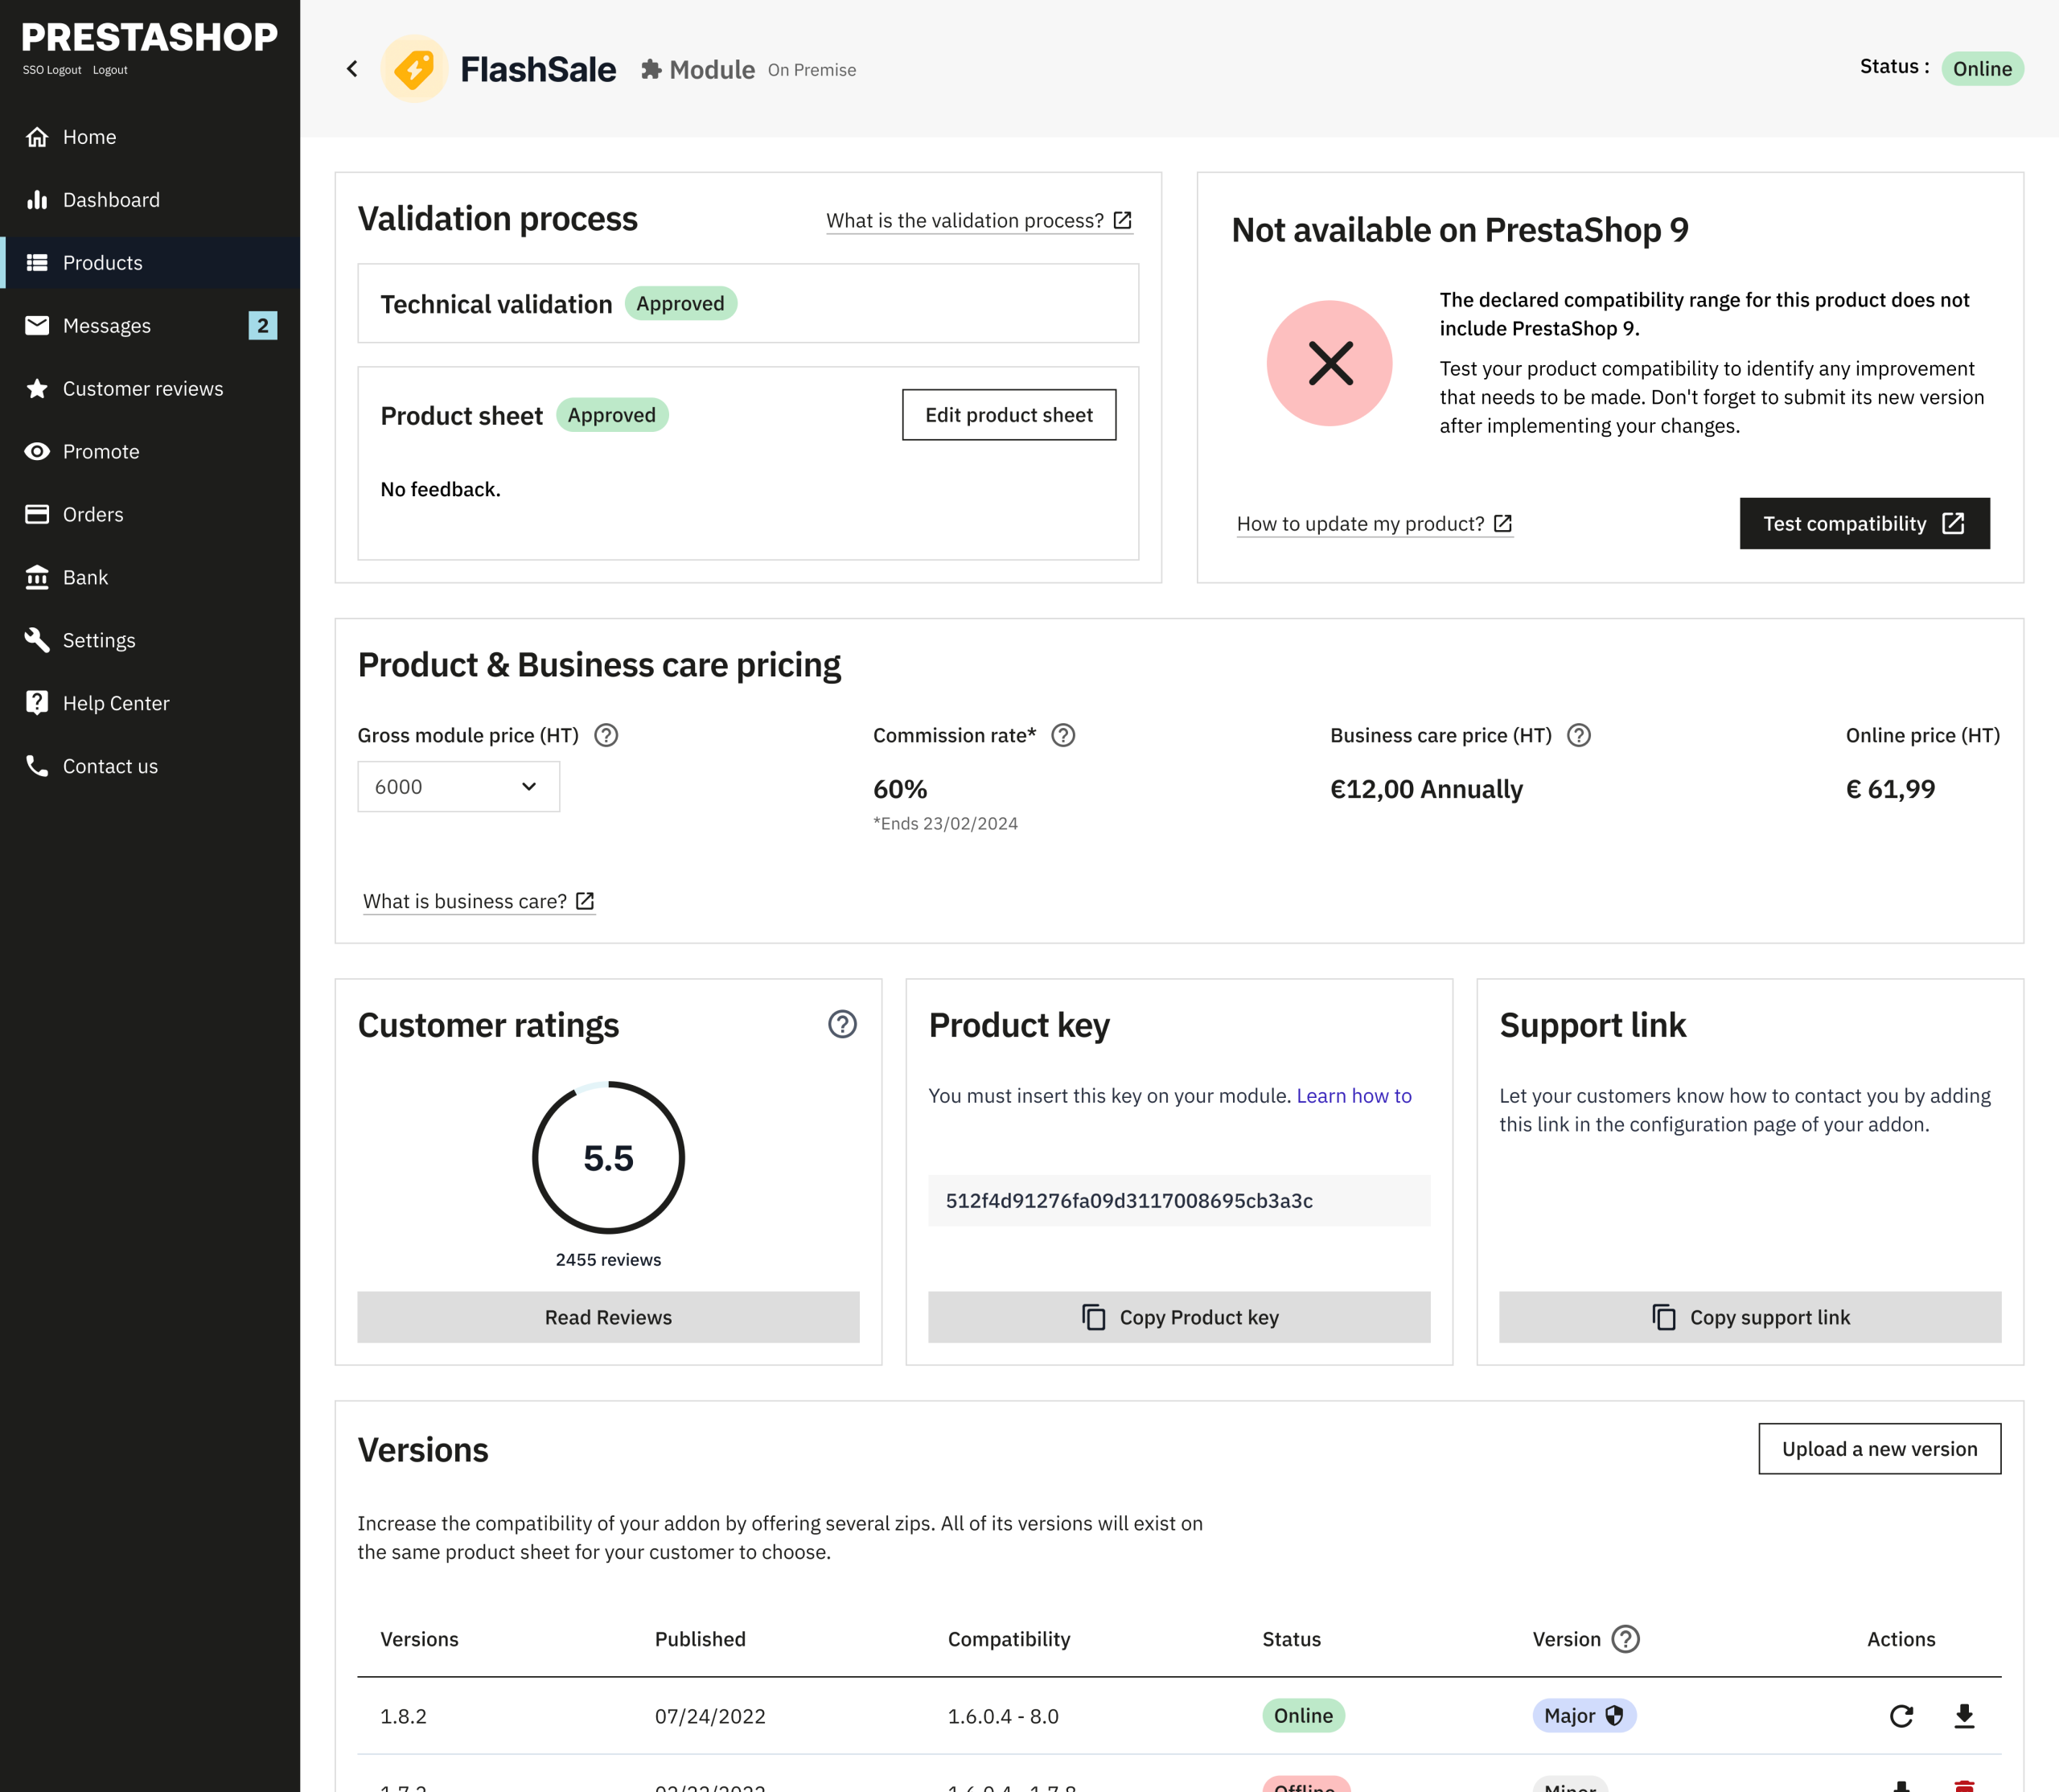Click the Learn how to link

[1353, 1096]
